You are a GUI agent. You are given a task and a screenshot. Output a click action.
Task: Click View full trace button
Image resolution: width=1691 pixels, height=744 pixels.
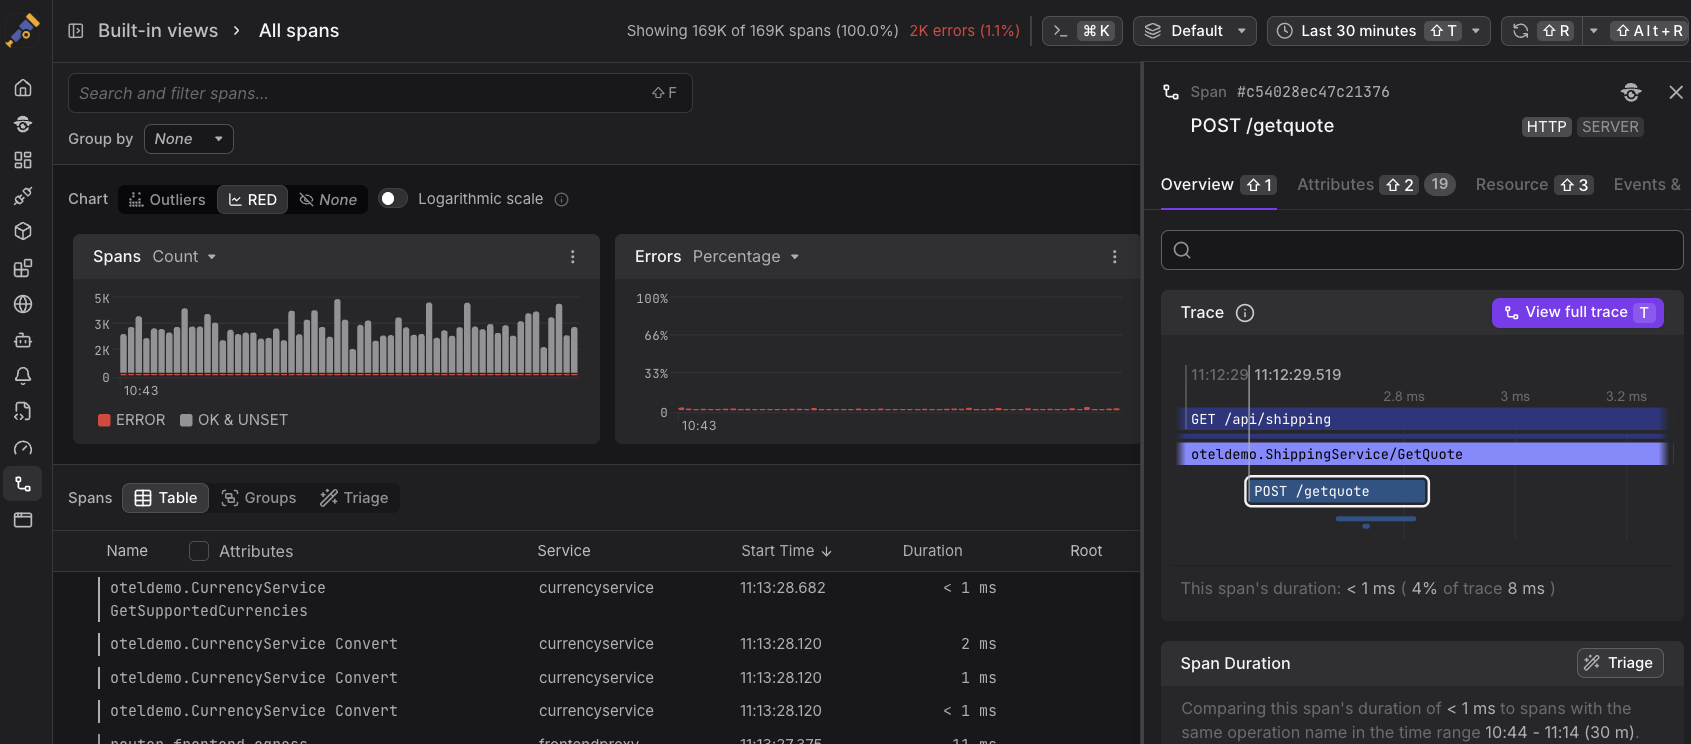coord(1576,313)
